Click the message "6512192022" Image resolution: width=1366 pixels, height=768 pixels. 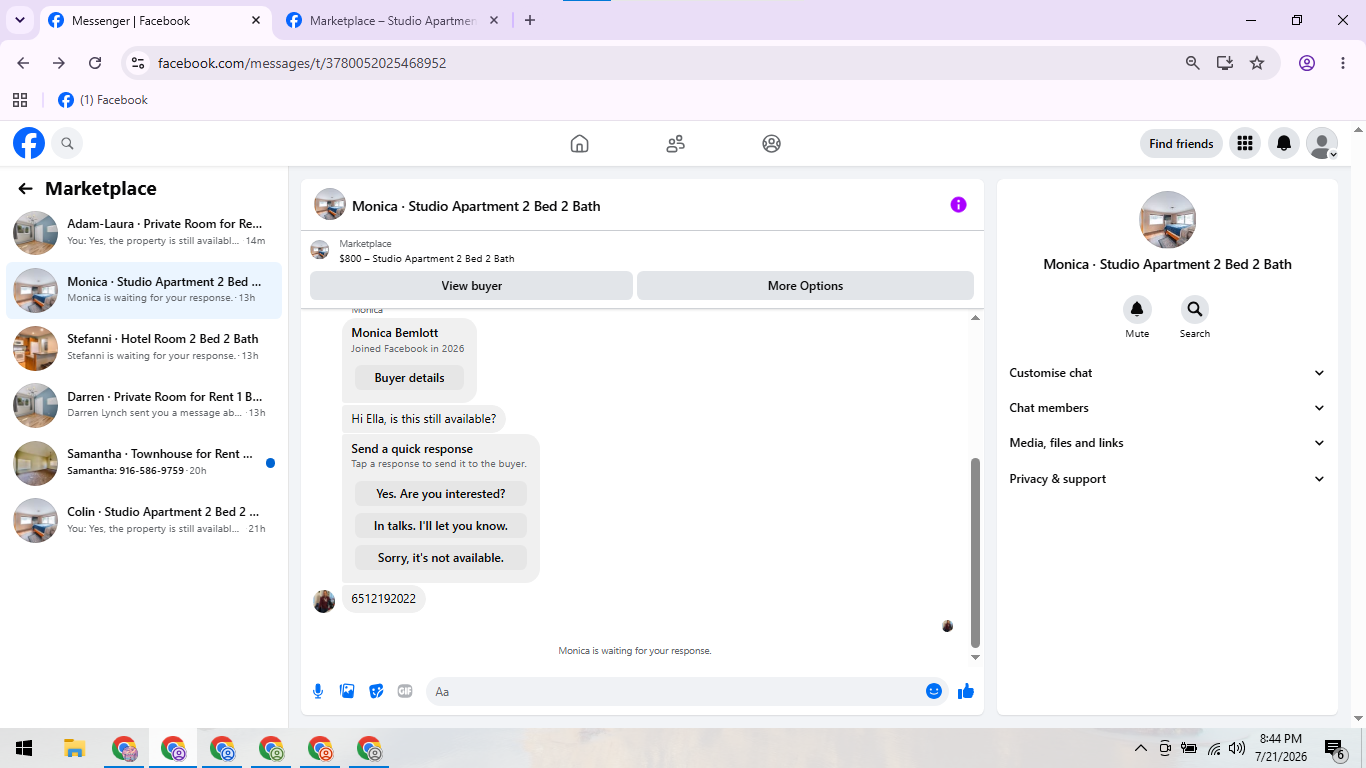coord(384,599)
